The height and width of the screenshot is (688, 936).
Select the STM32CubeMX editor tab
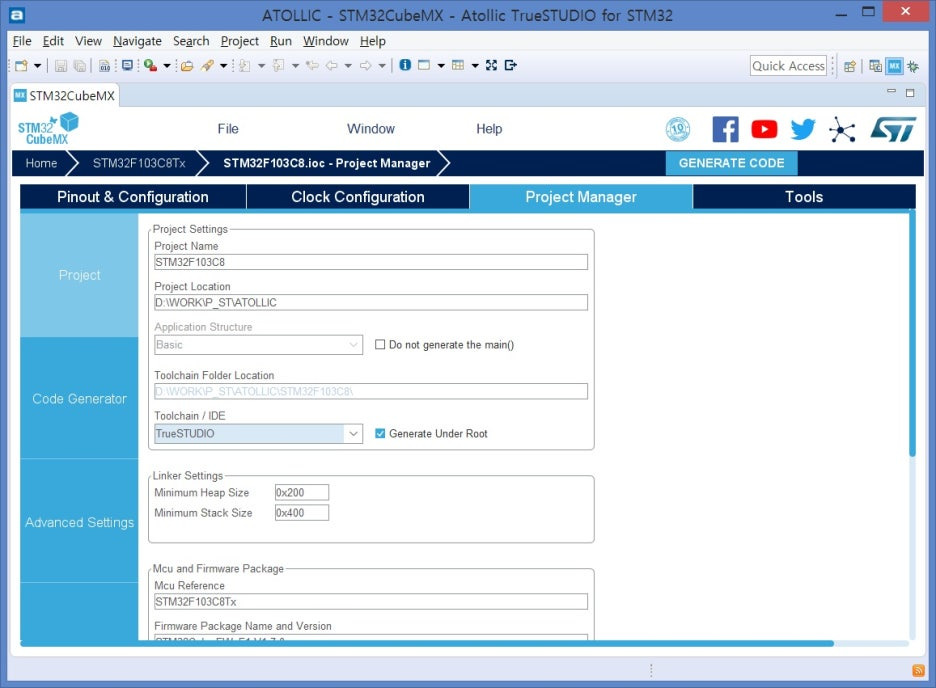[x=65, y=96]
